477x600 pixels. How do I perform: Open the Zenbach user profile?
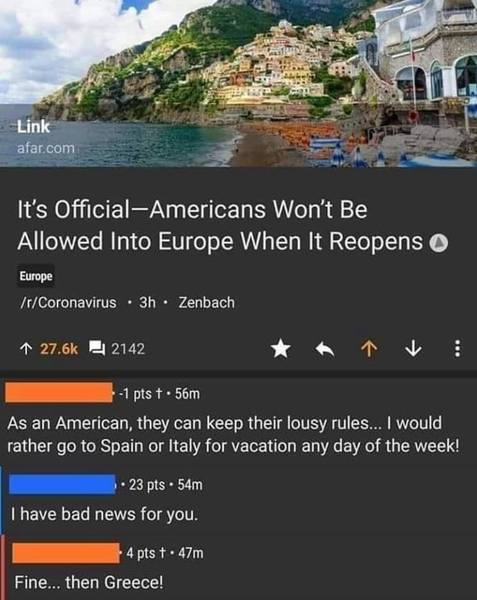coord(207,303)
